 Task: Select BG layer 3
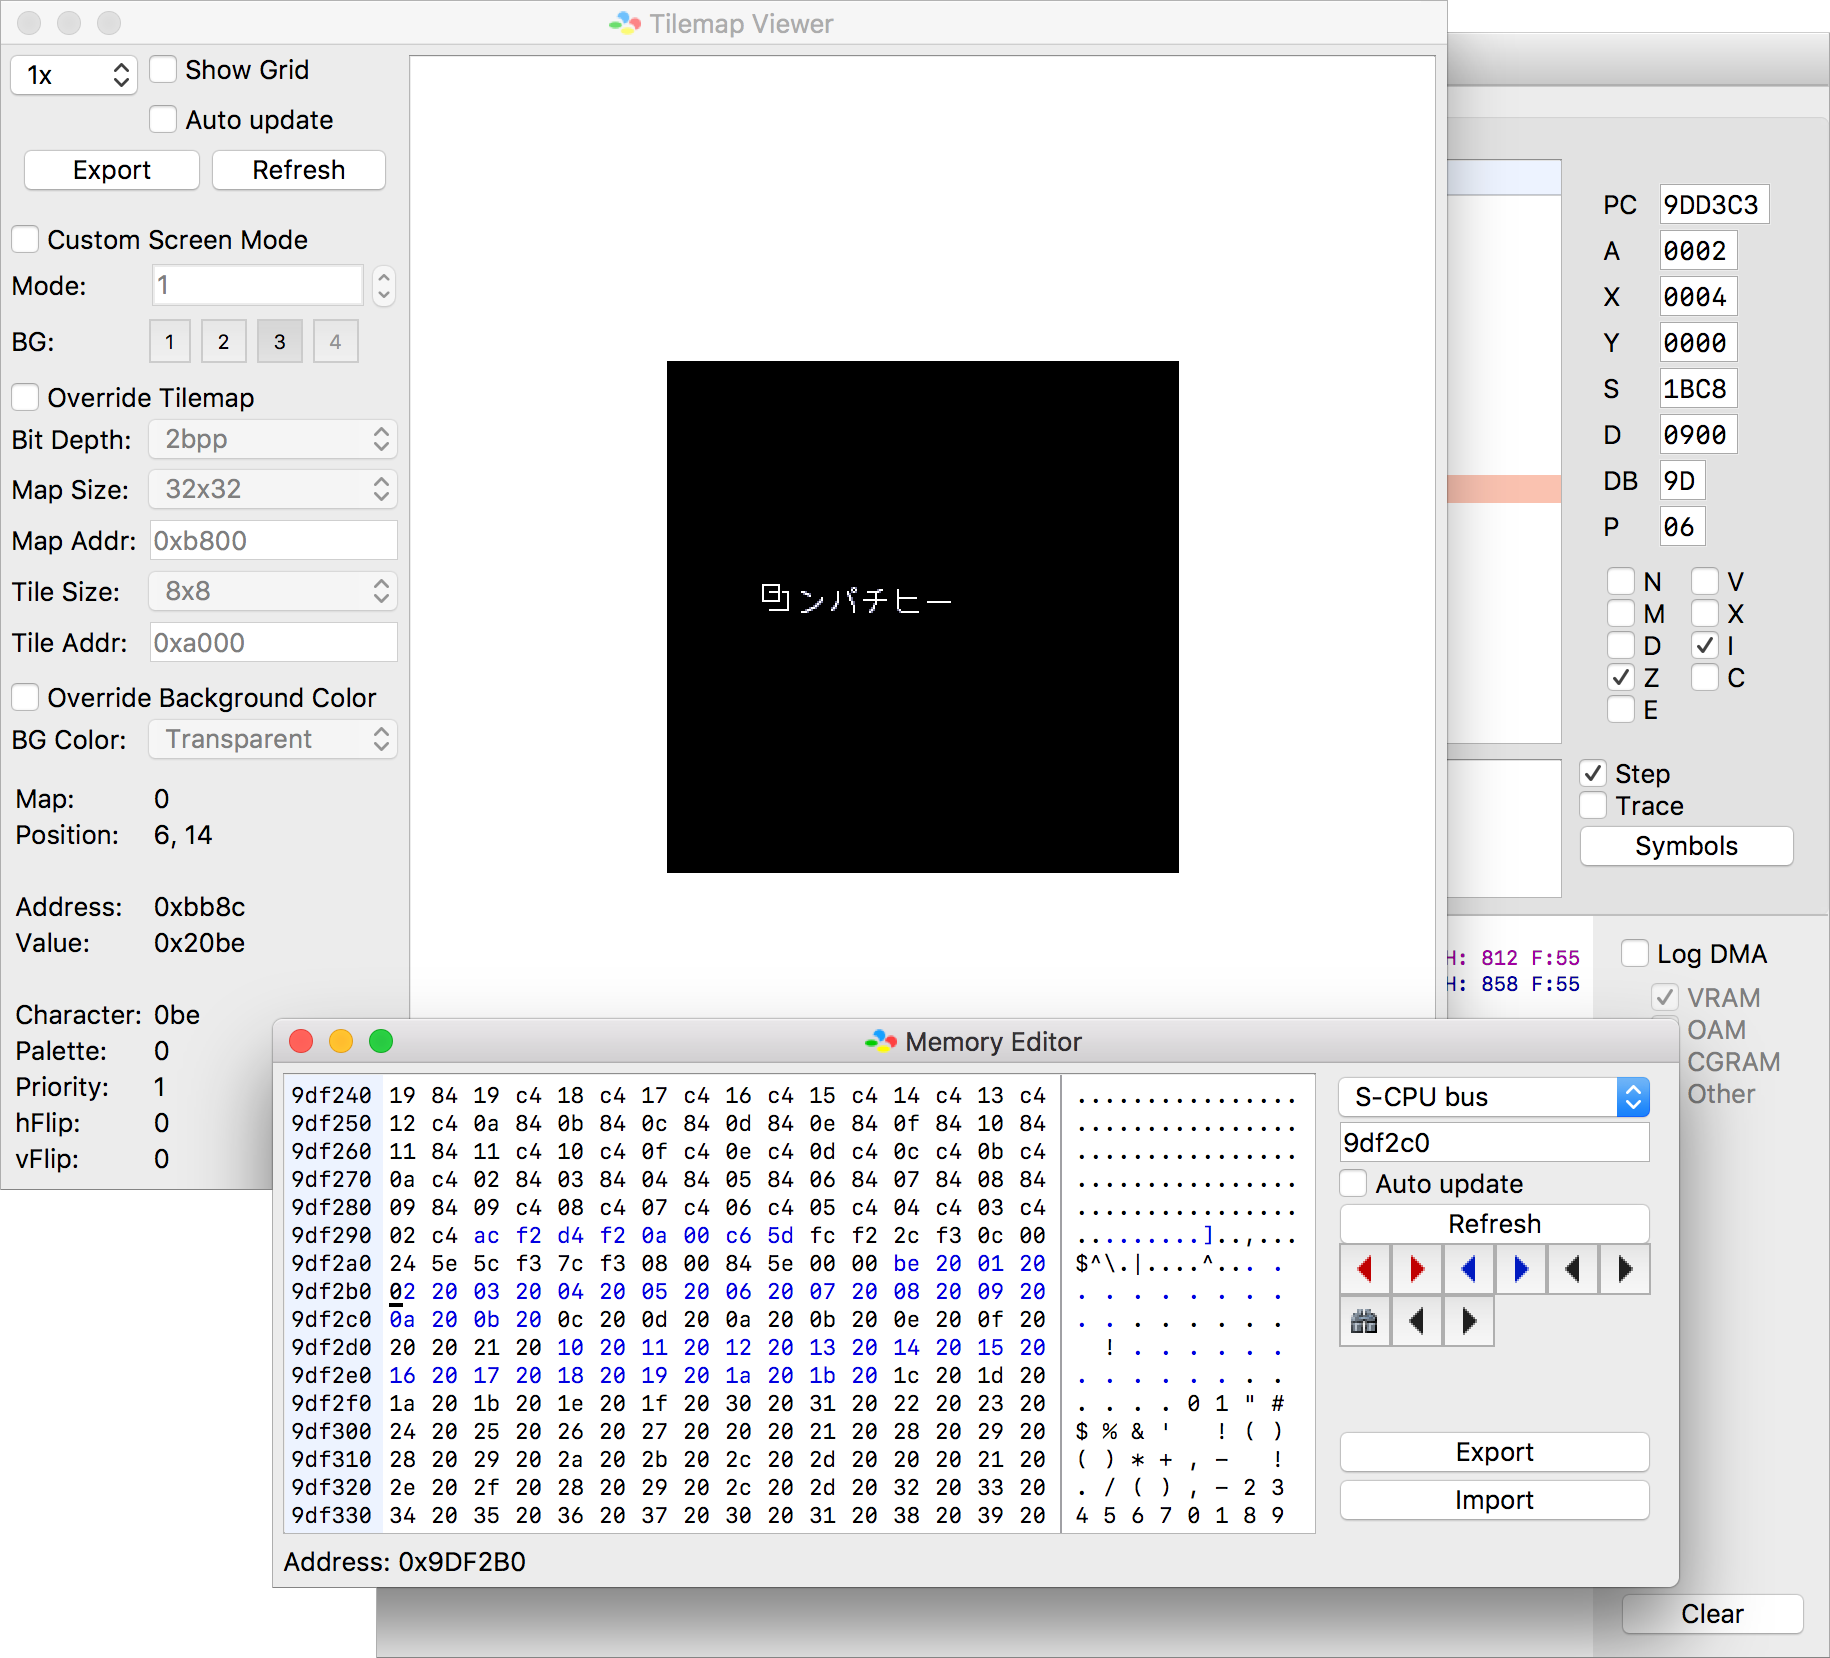pos(280,342)
